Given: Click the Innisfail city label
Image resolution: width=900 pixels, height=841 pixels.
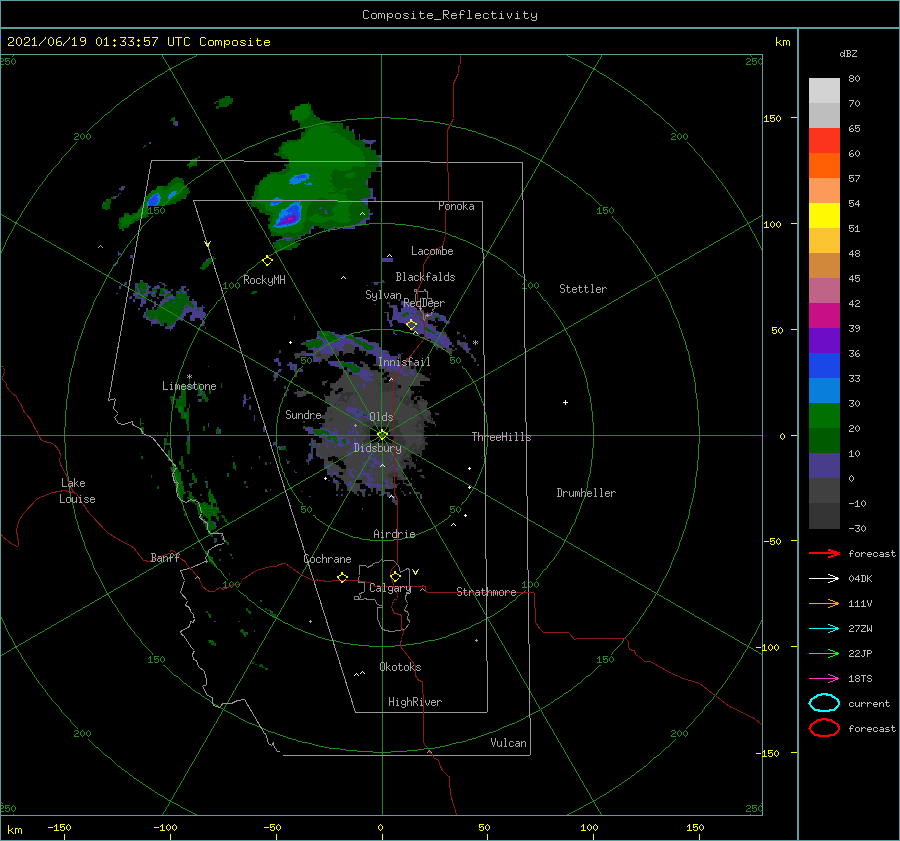Looking at the screenshot, I should point(404,362).
